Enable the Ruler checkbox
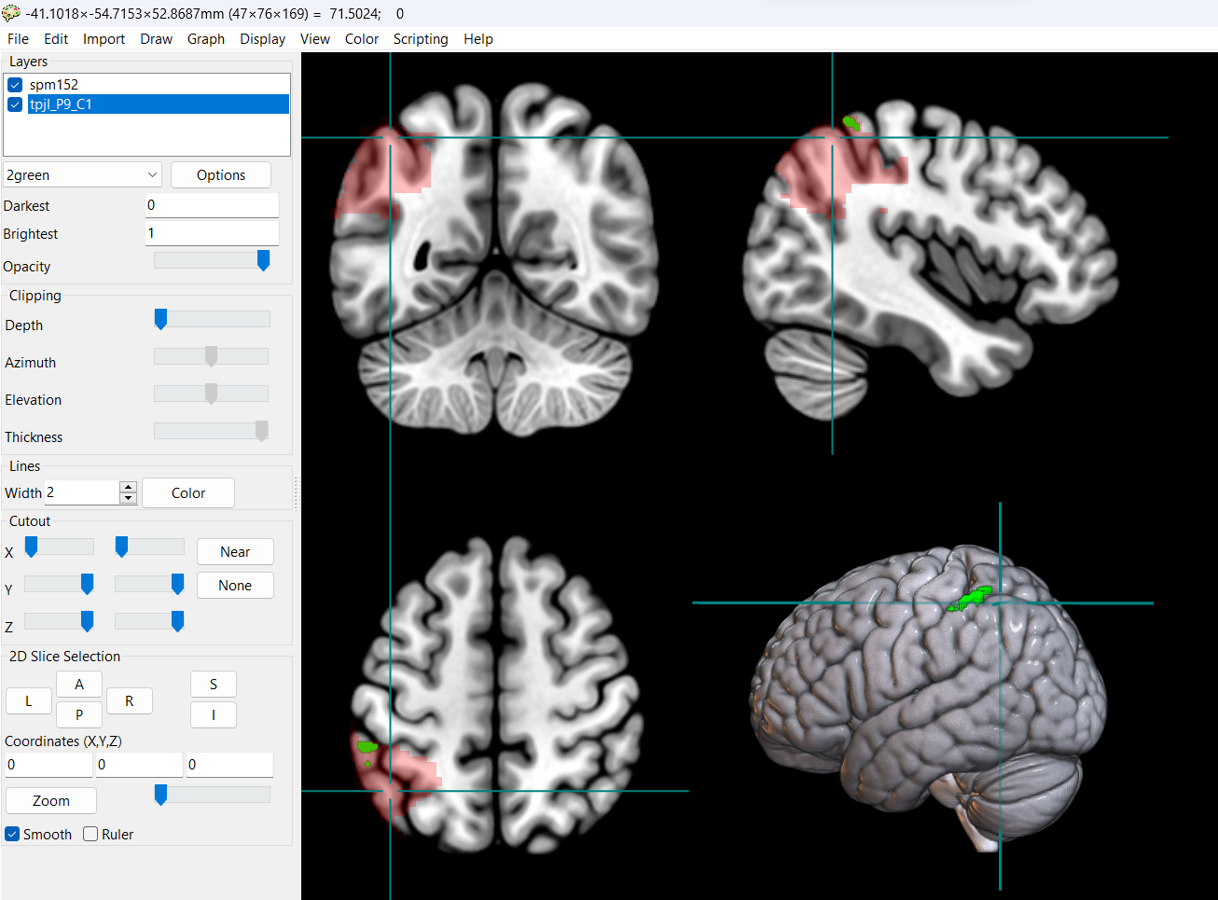The width and height of the screenshot is (1218, 900). [91, 834]
